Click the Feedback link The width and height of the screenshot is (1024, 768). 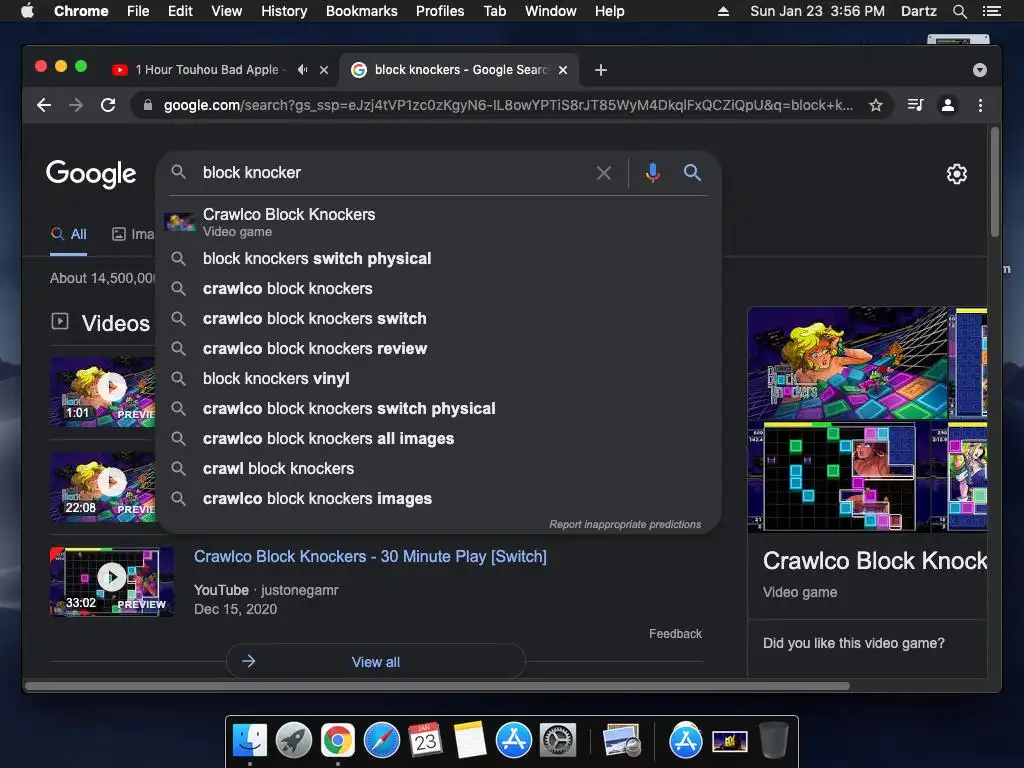point(675,633)
